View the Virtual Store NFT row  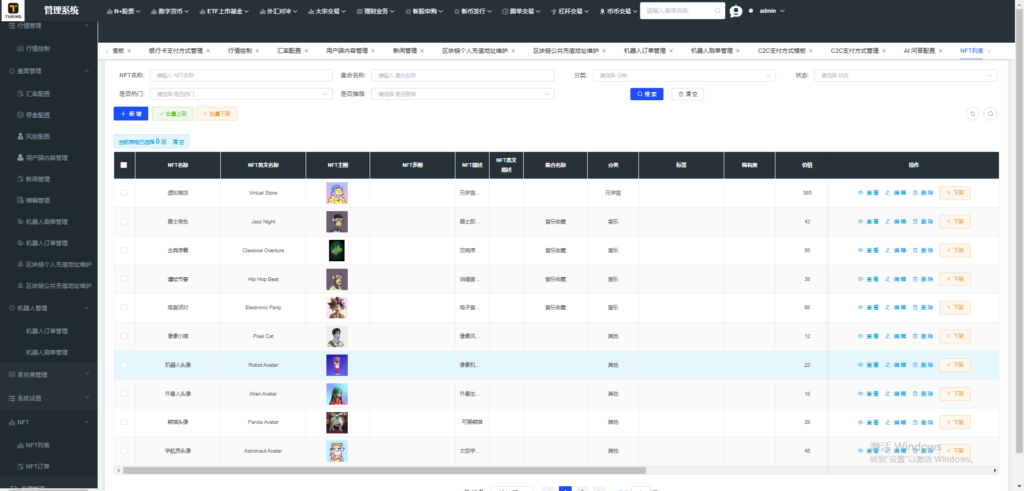[868, 193]
